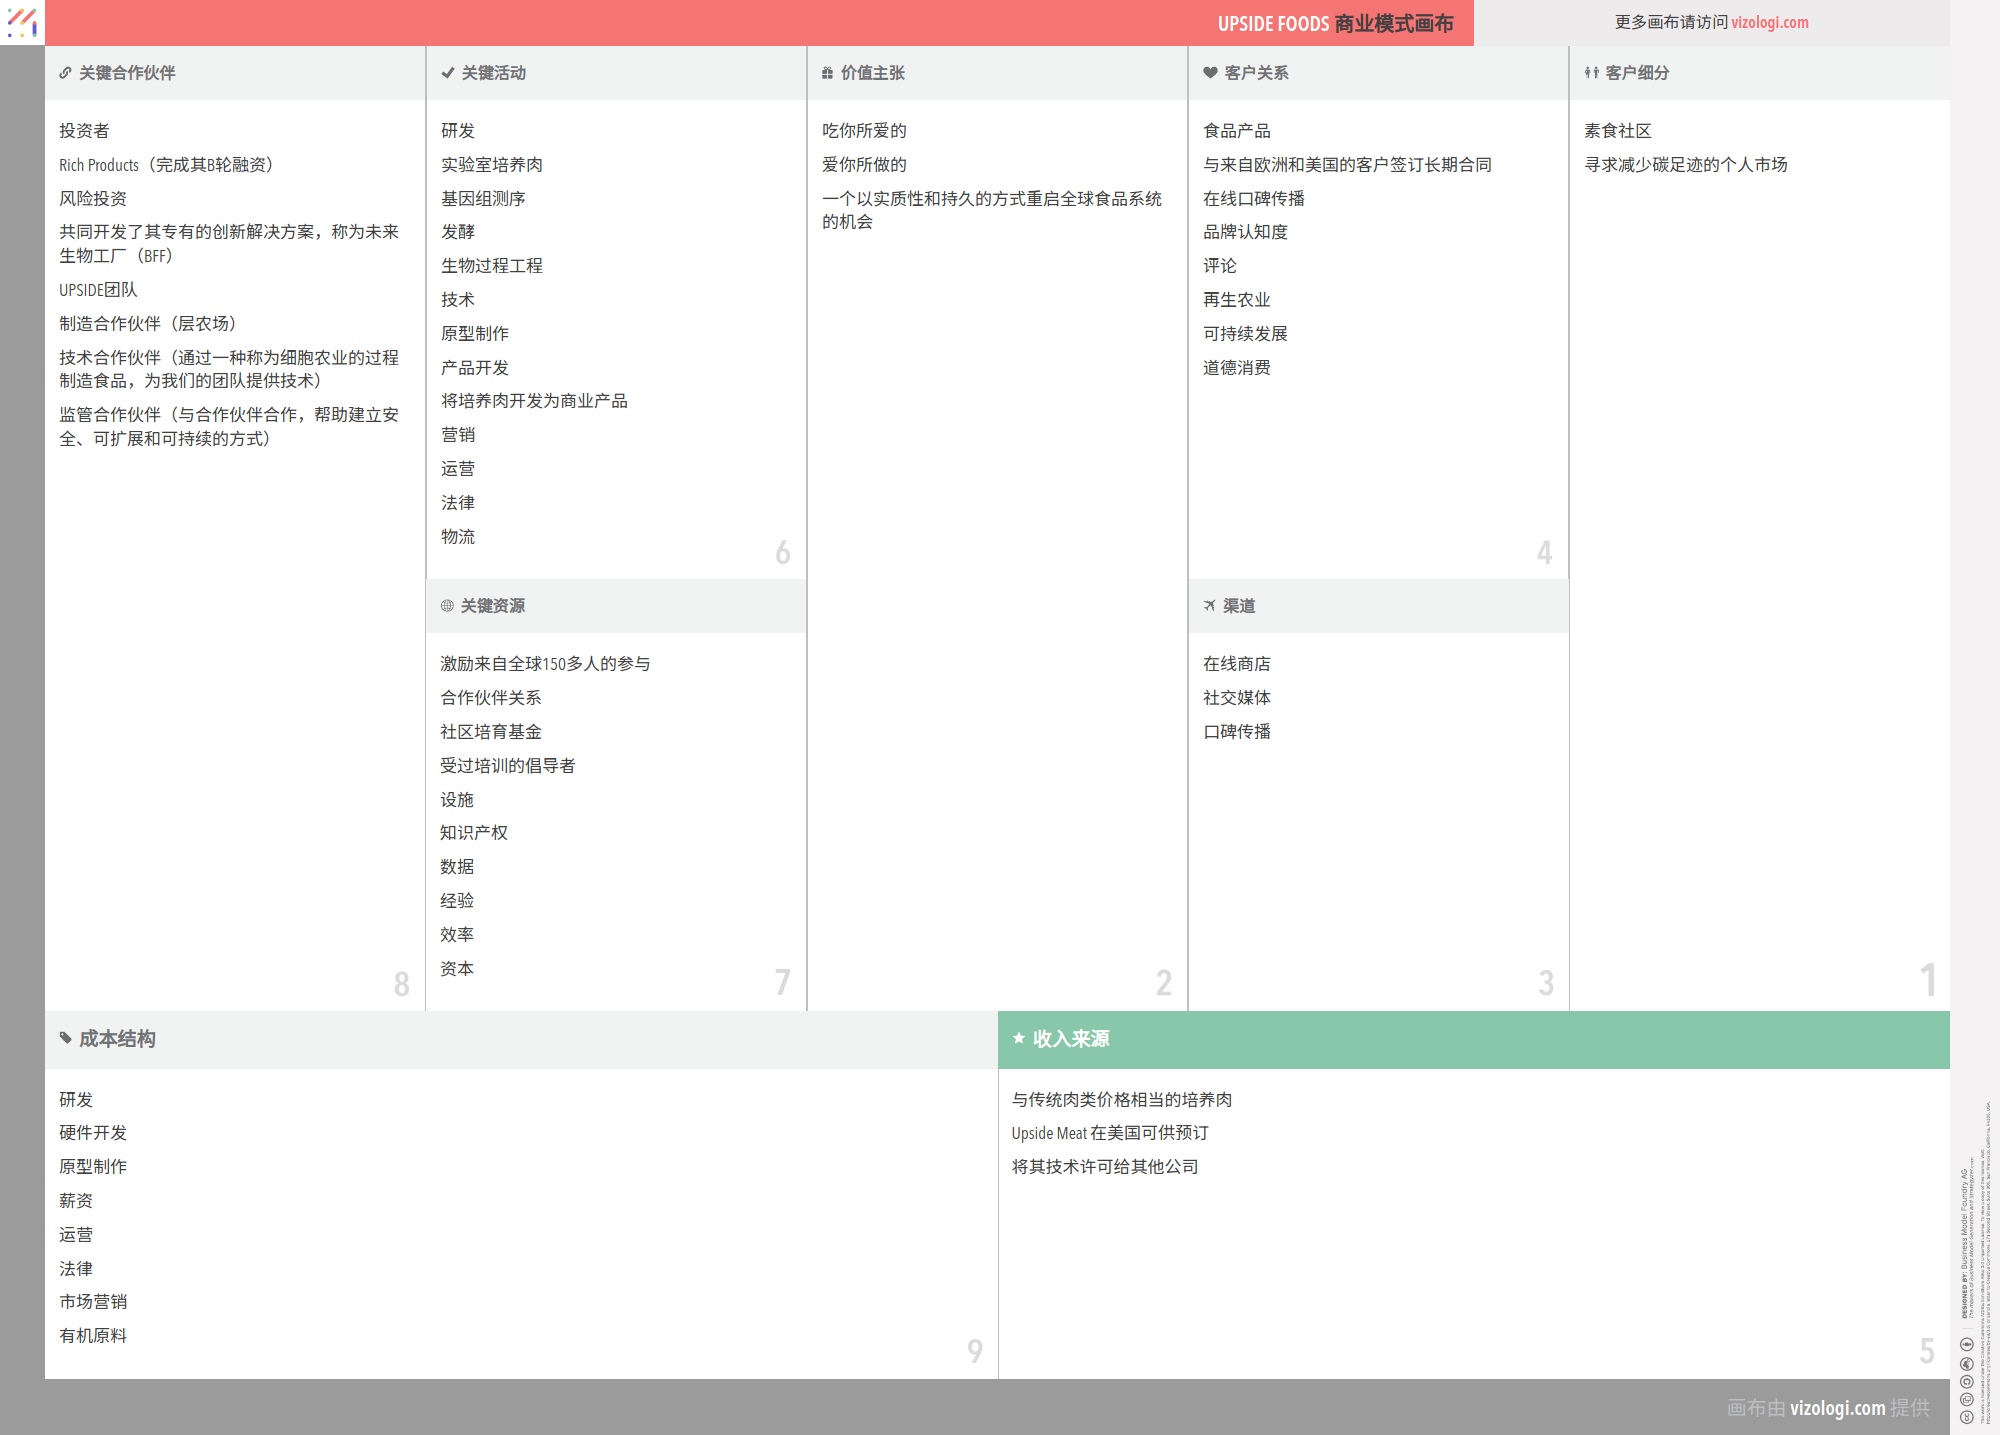Click the gift icon beside 价值主张
Image resolution: width=2000 pixels, height=1435 pixels.
point(827,73)
